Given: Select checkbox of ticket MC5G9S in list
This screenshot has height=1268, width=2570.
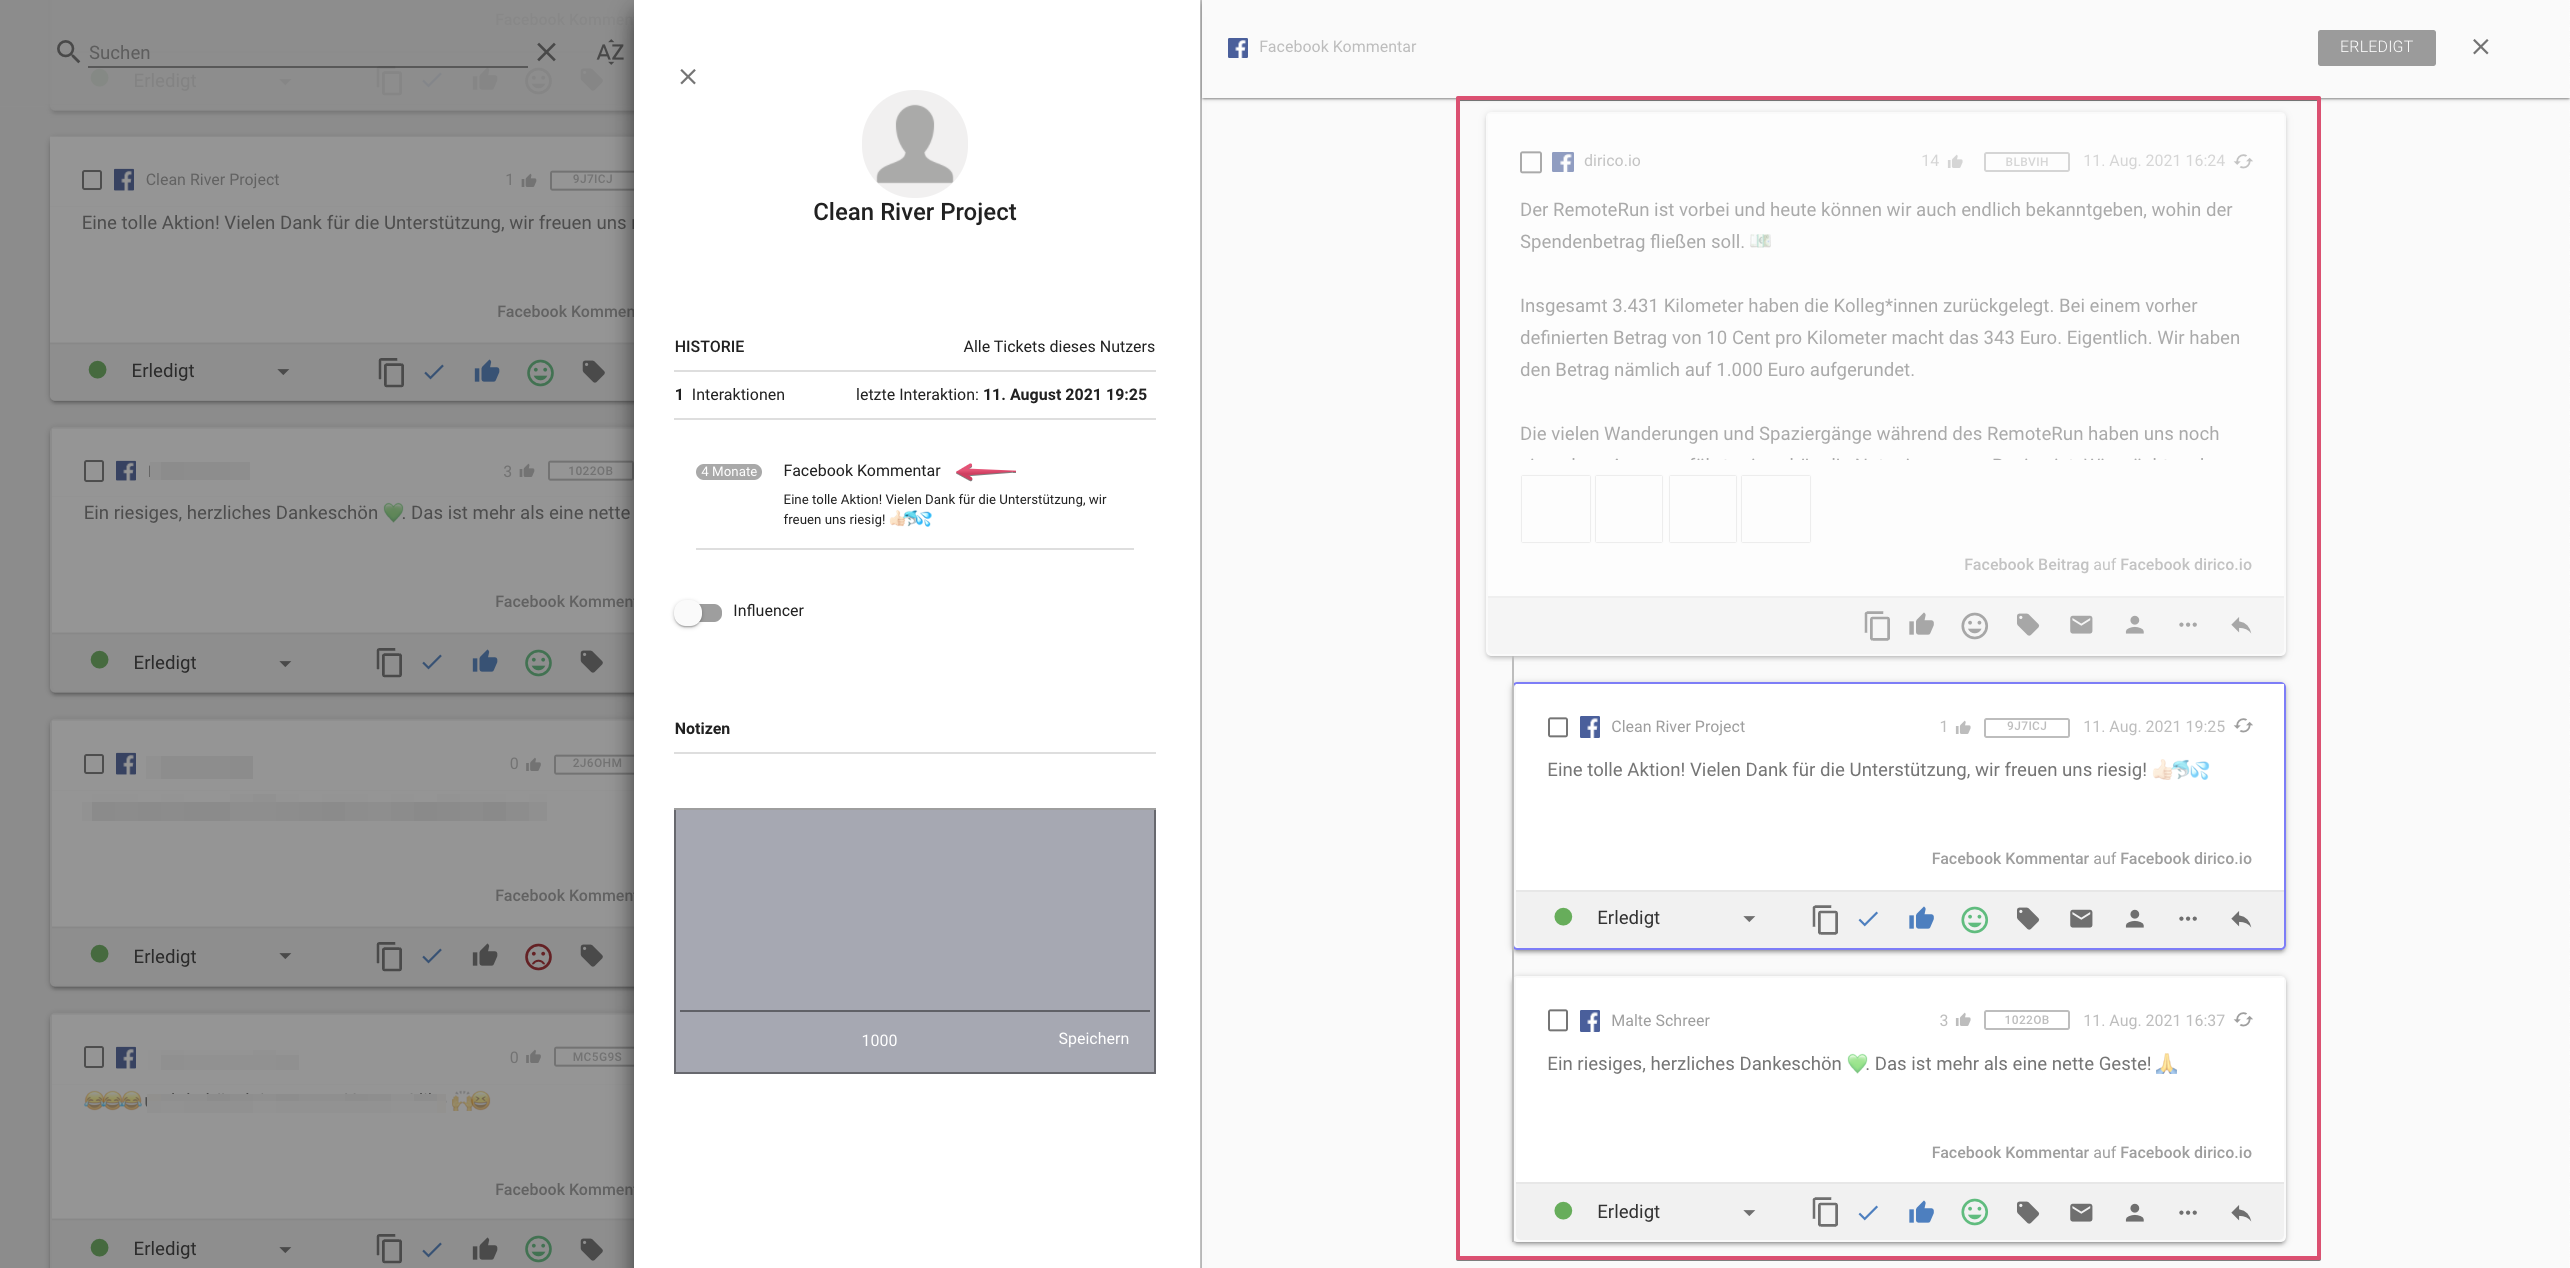Looking at the screenshot, I should [94, 1057].
